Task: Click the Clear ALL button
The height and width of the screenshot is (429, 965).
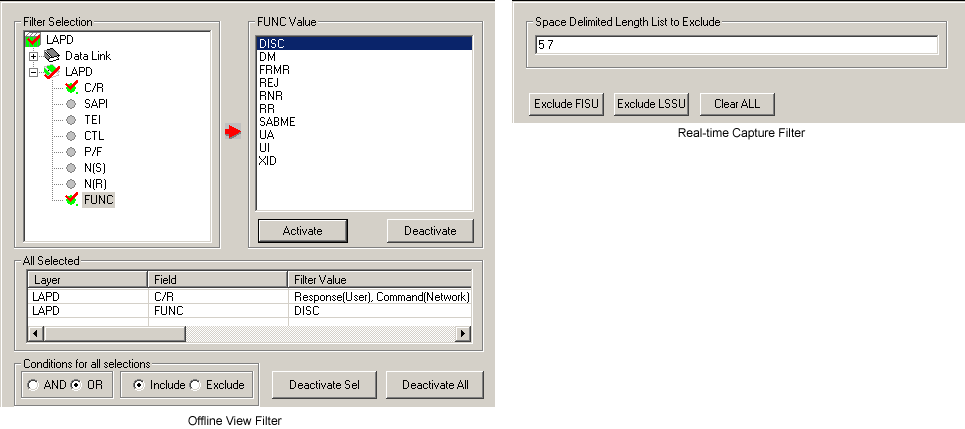Action: [737, 104]
